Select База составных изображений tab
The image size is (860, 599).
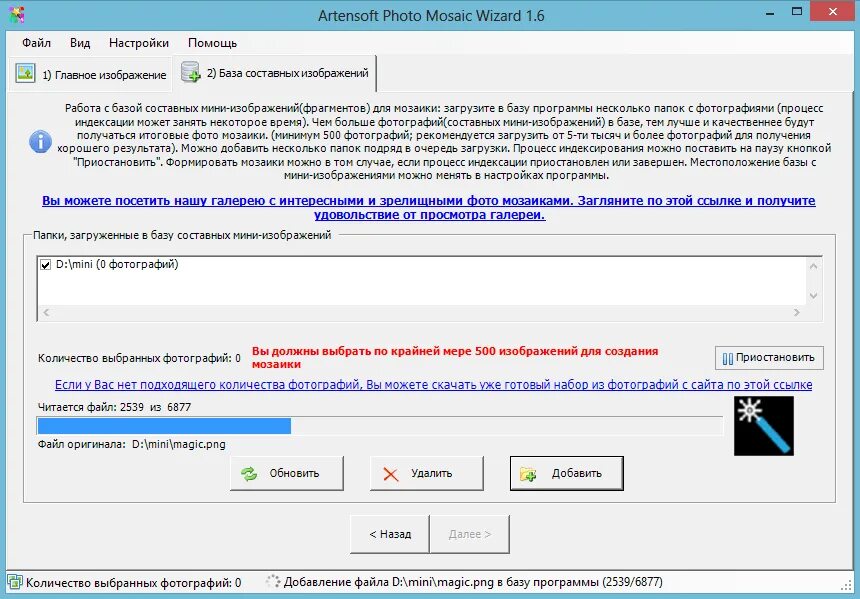[x=274, y=72]
